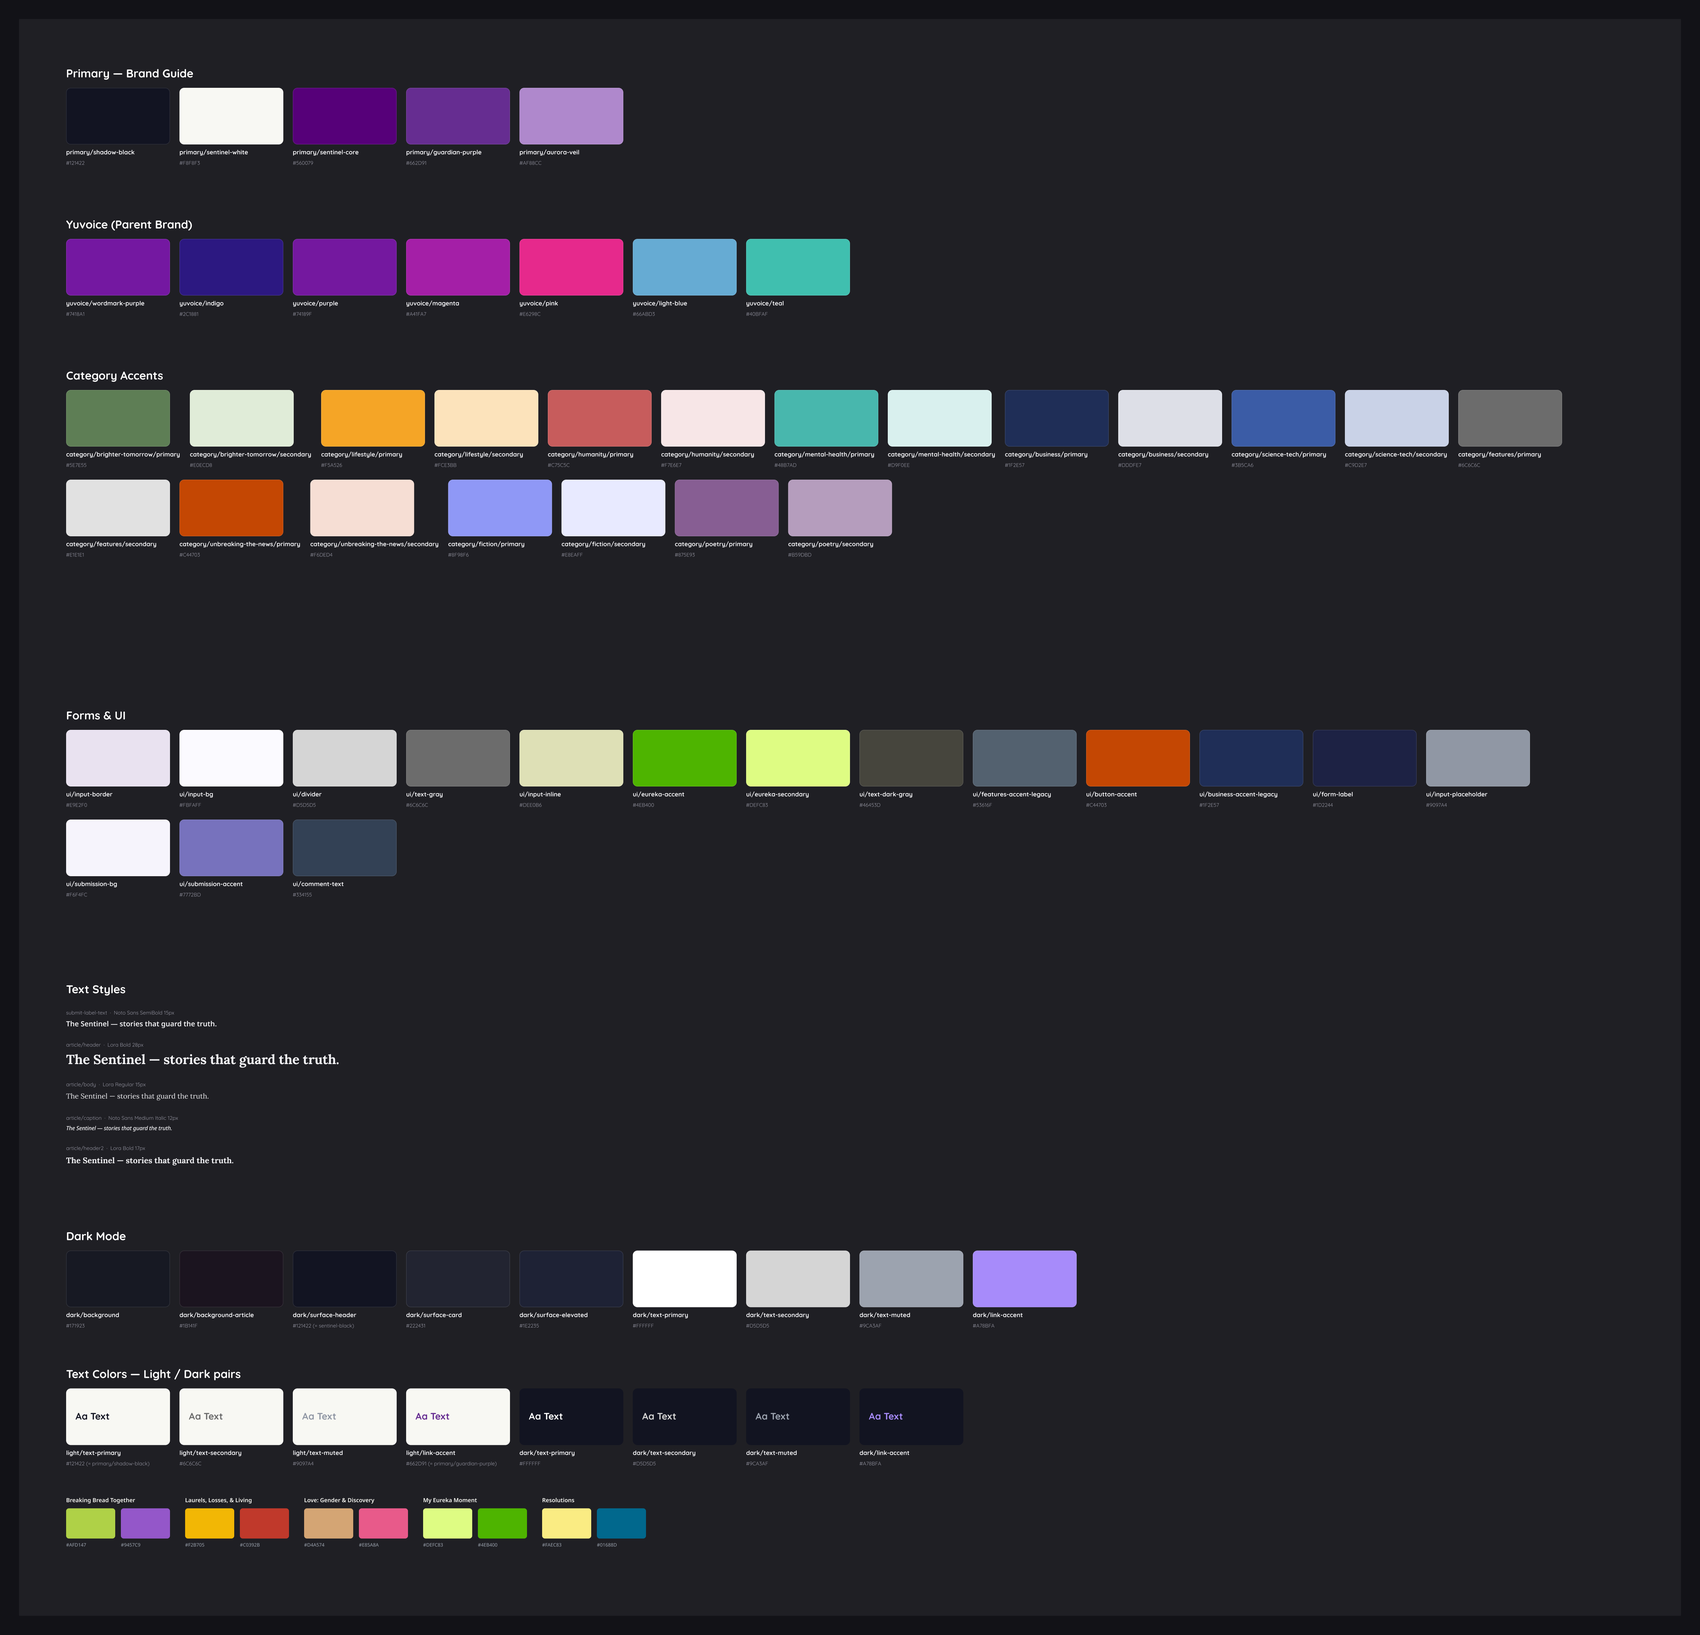Click the 'Dark Mode' section heading

(x=96, y=1237)
